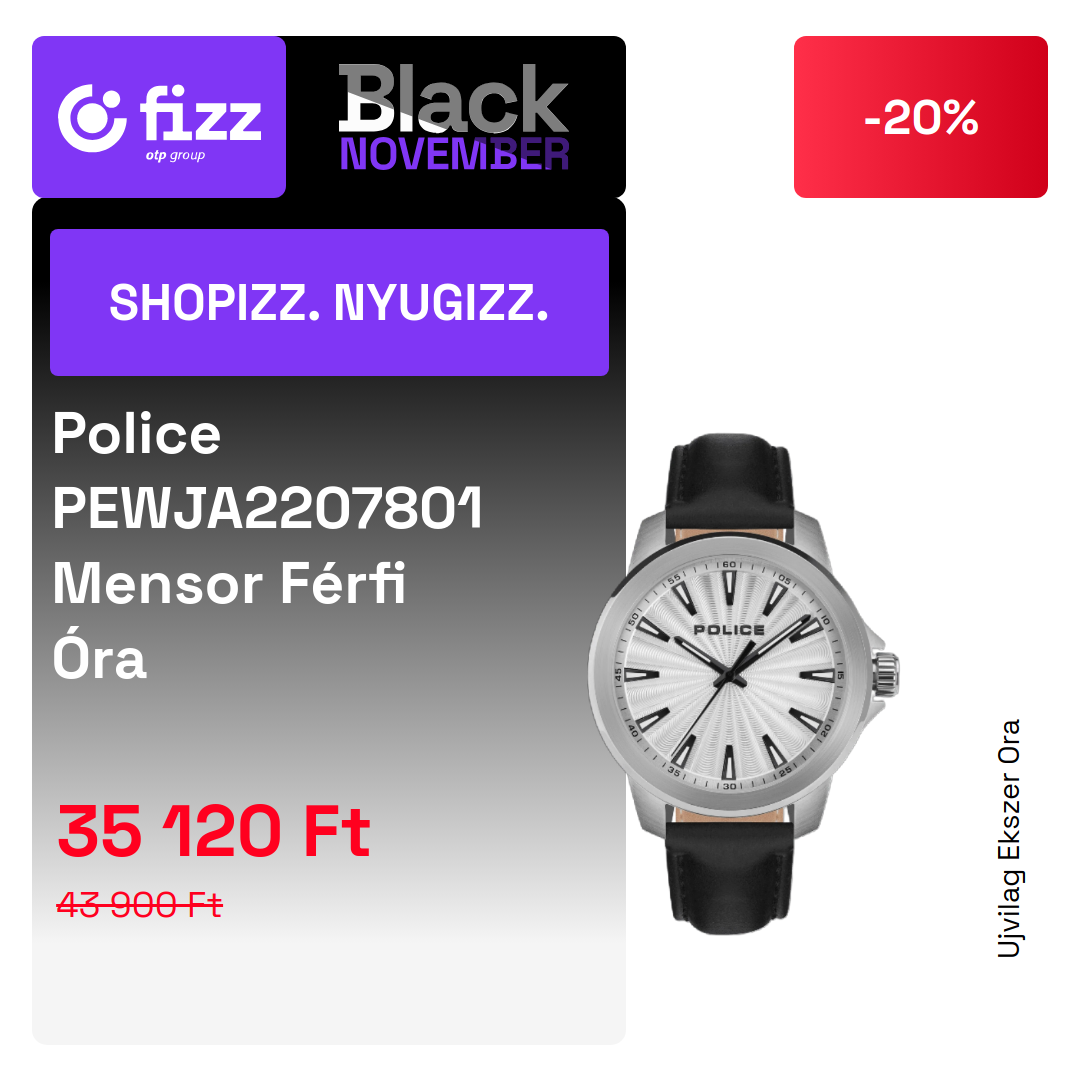Viewport: 1080px width, 1080px height.
Task: Click the fizz otp group logo
Action: [159, 117]
